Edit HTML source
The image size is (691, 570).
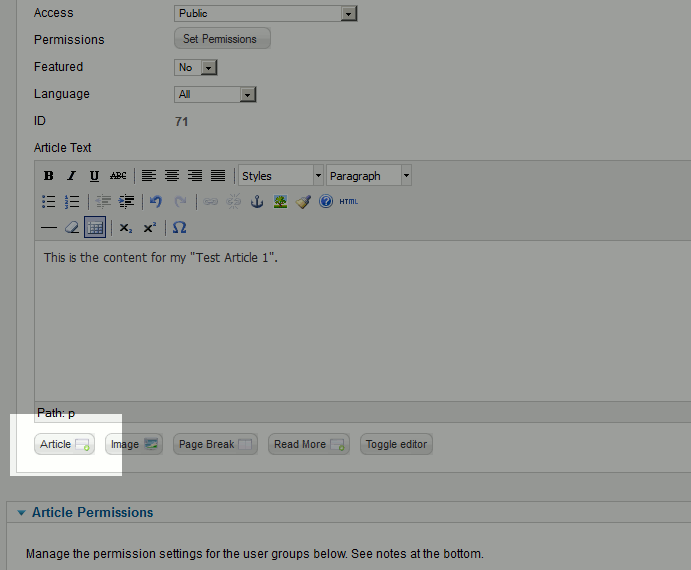point(349,201)
